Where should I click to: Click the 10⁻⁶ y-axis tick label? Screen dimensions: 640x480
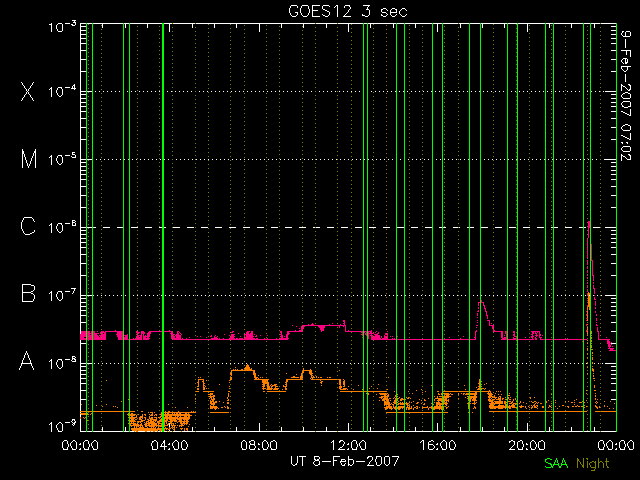tap(62, 227)
